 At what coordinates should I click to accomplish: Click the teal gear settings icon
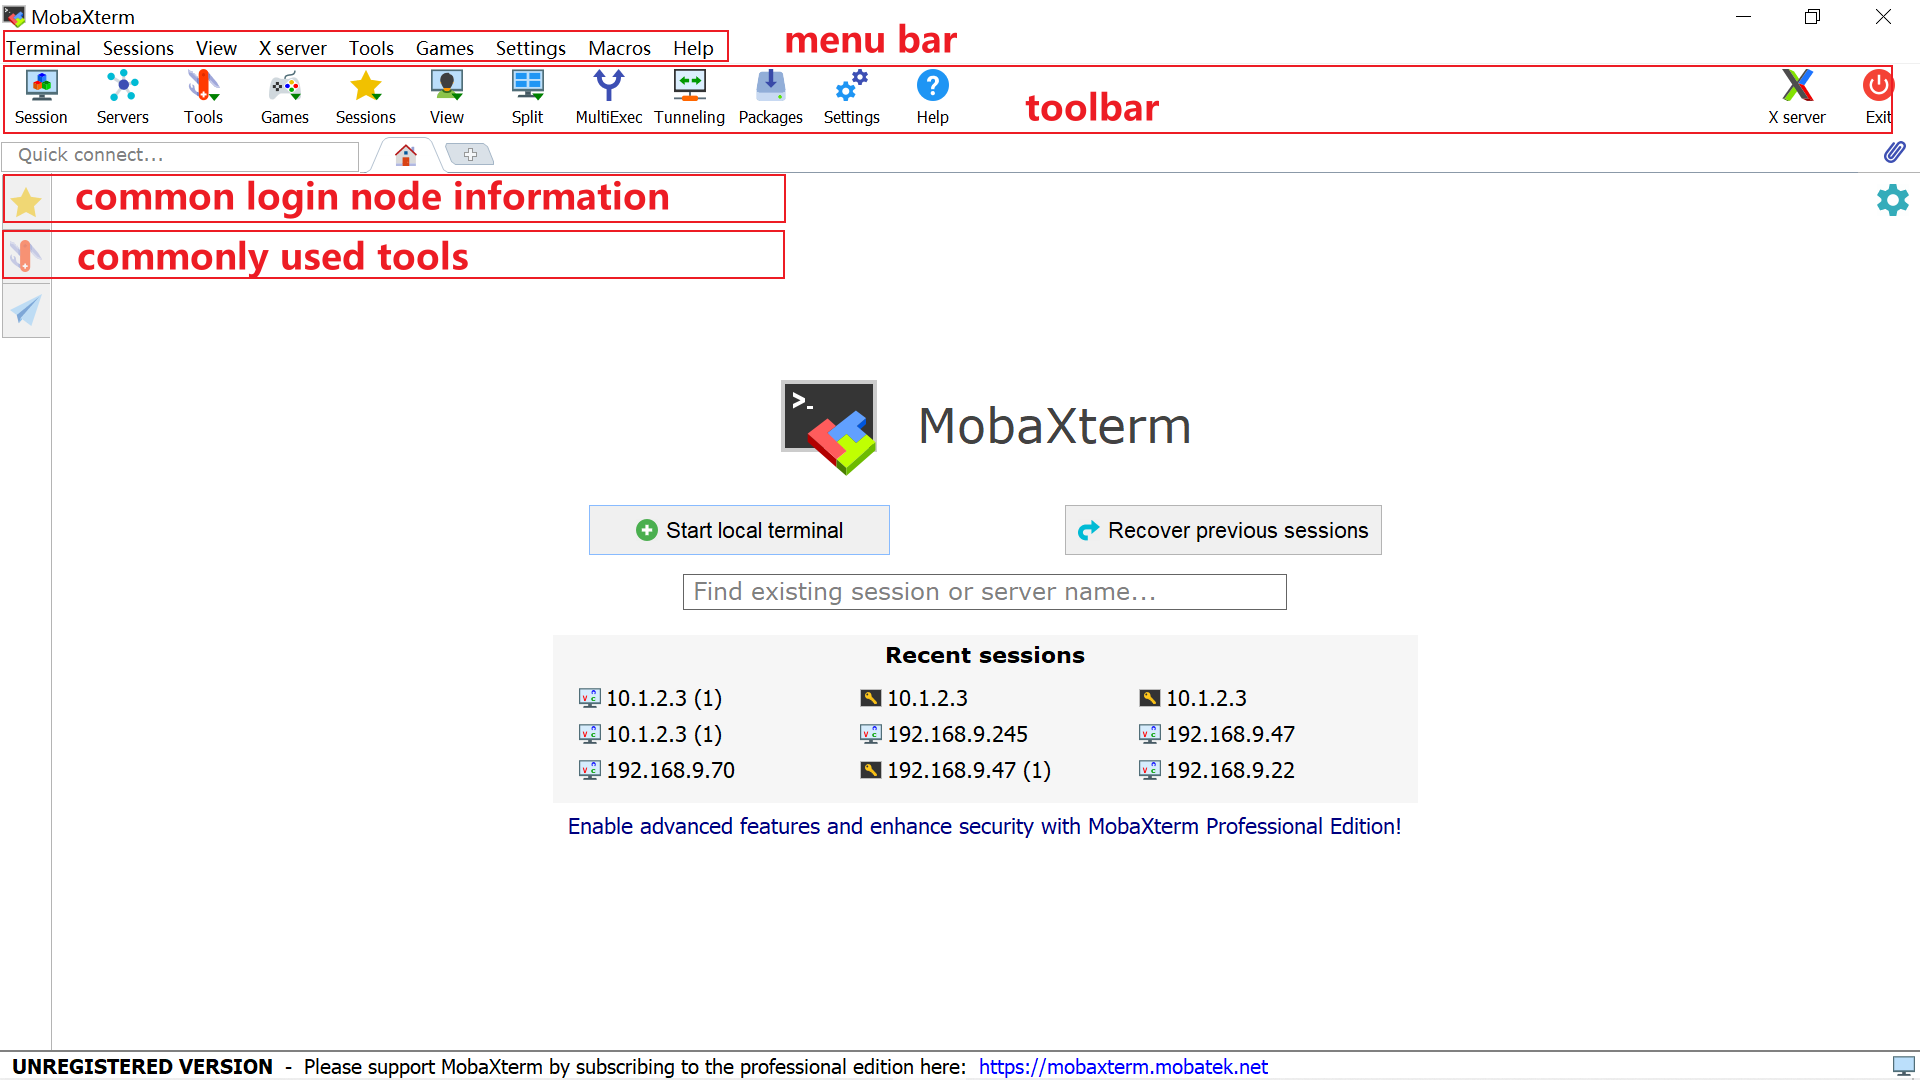(x=1892, y=200)
